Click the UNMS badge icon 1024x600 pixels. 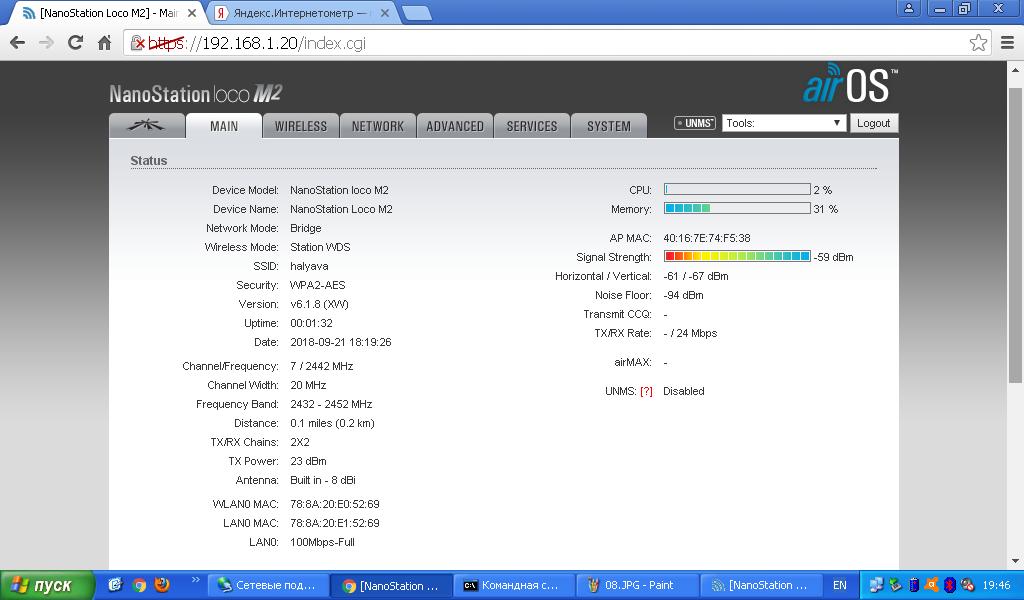695,123
